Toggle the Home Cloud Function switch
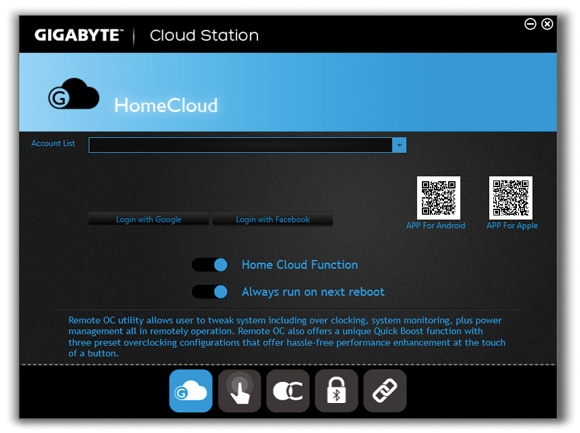Viewport: 580px width, 433px height. [x=210, y=265]
